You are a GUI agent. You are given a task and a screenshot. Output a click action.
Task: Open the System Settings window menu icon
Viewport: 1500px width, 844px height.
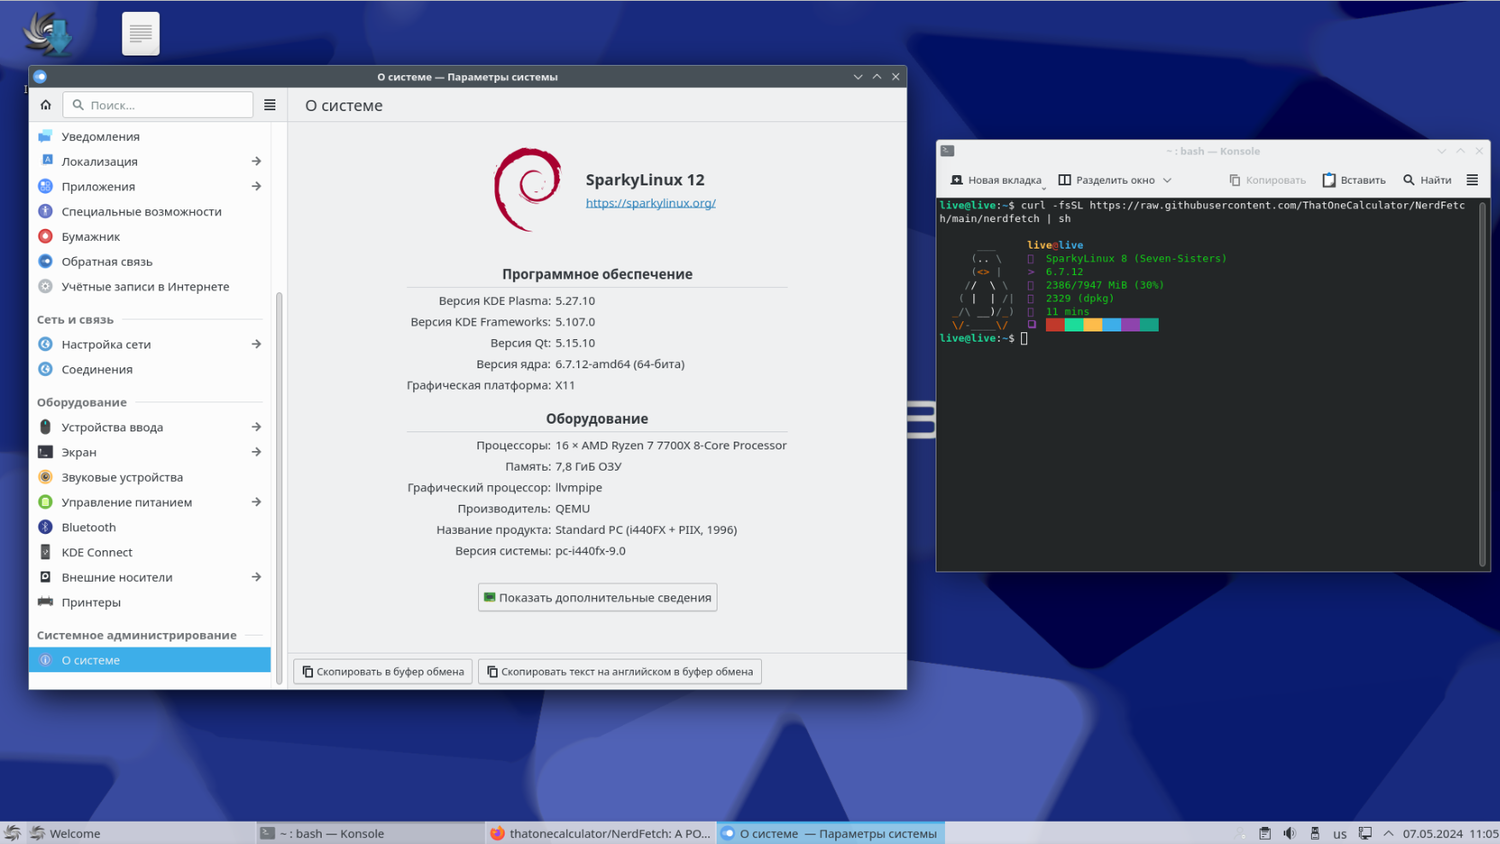click(40, 76)
